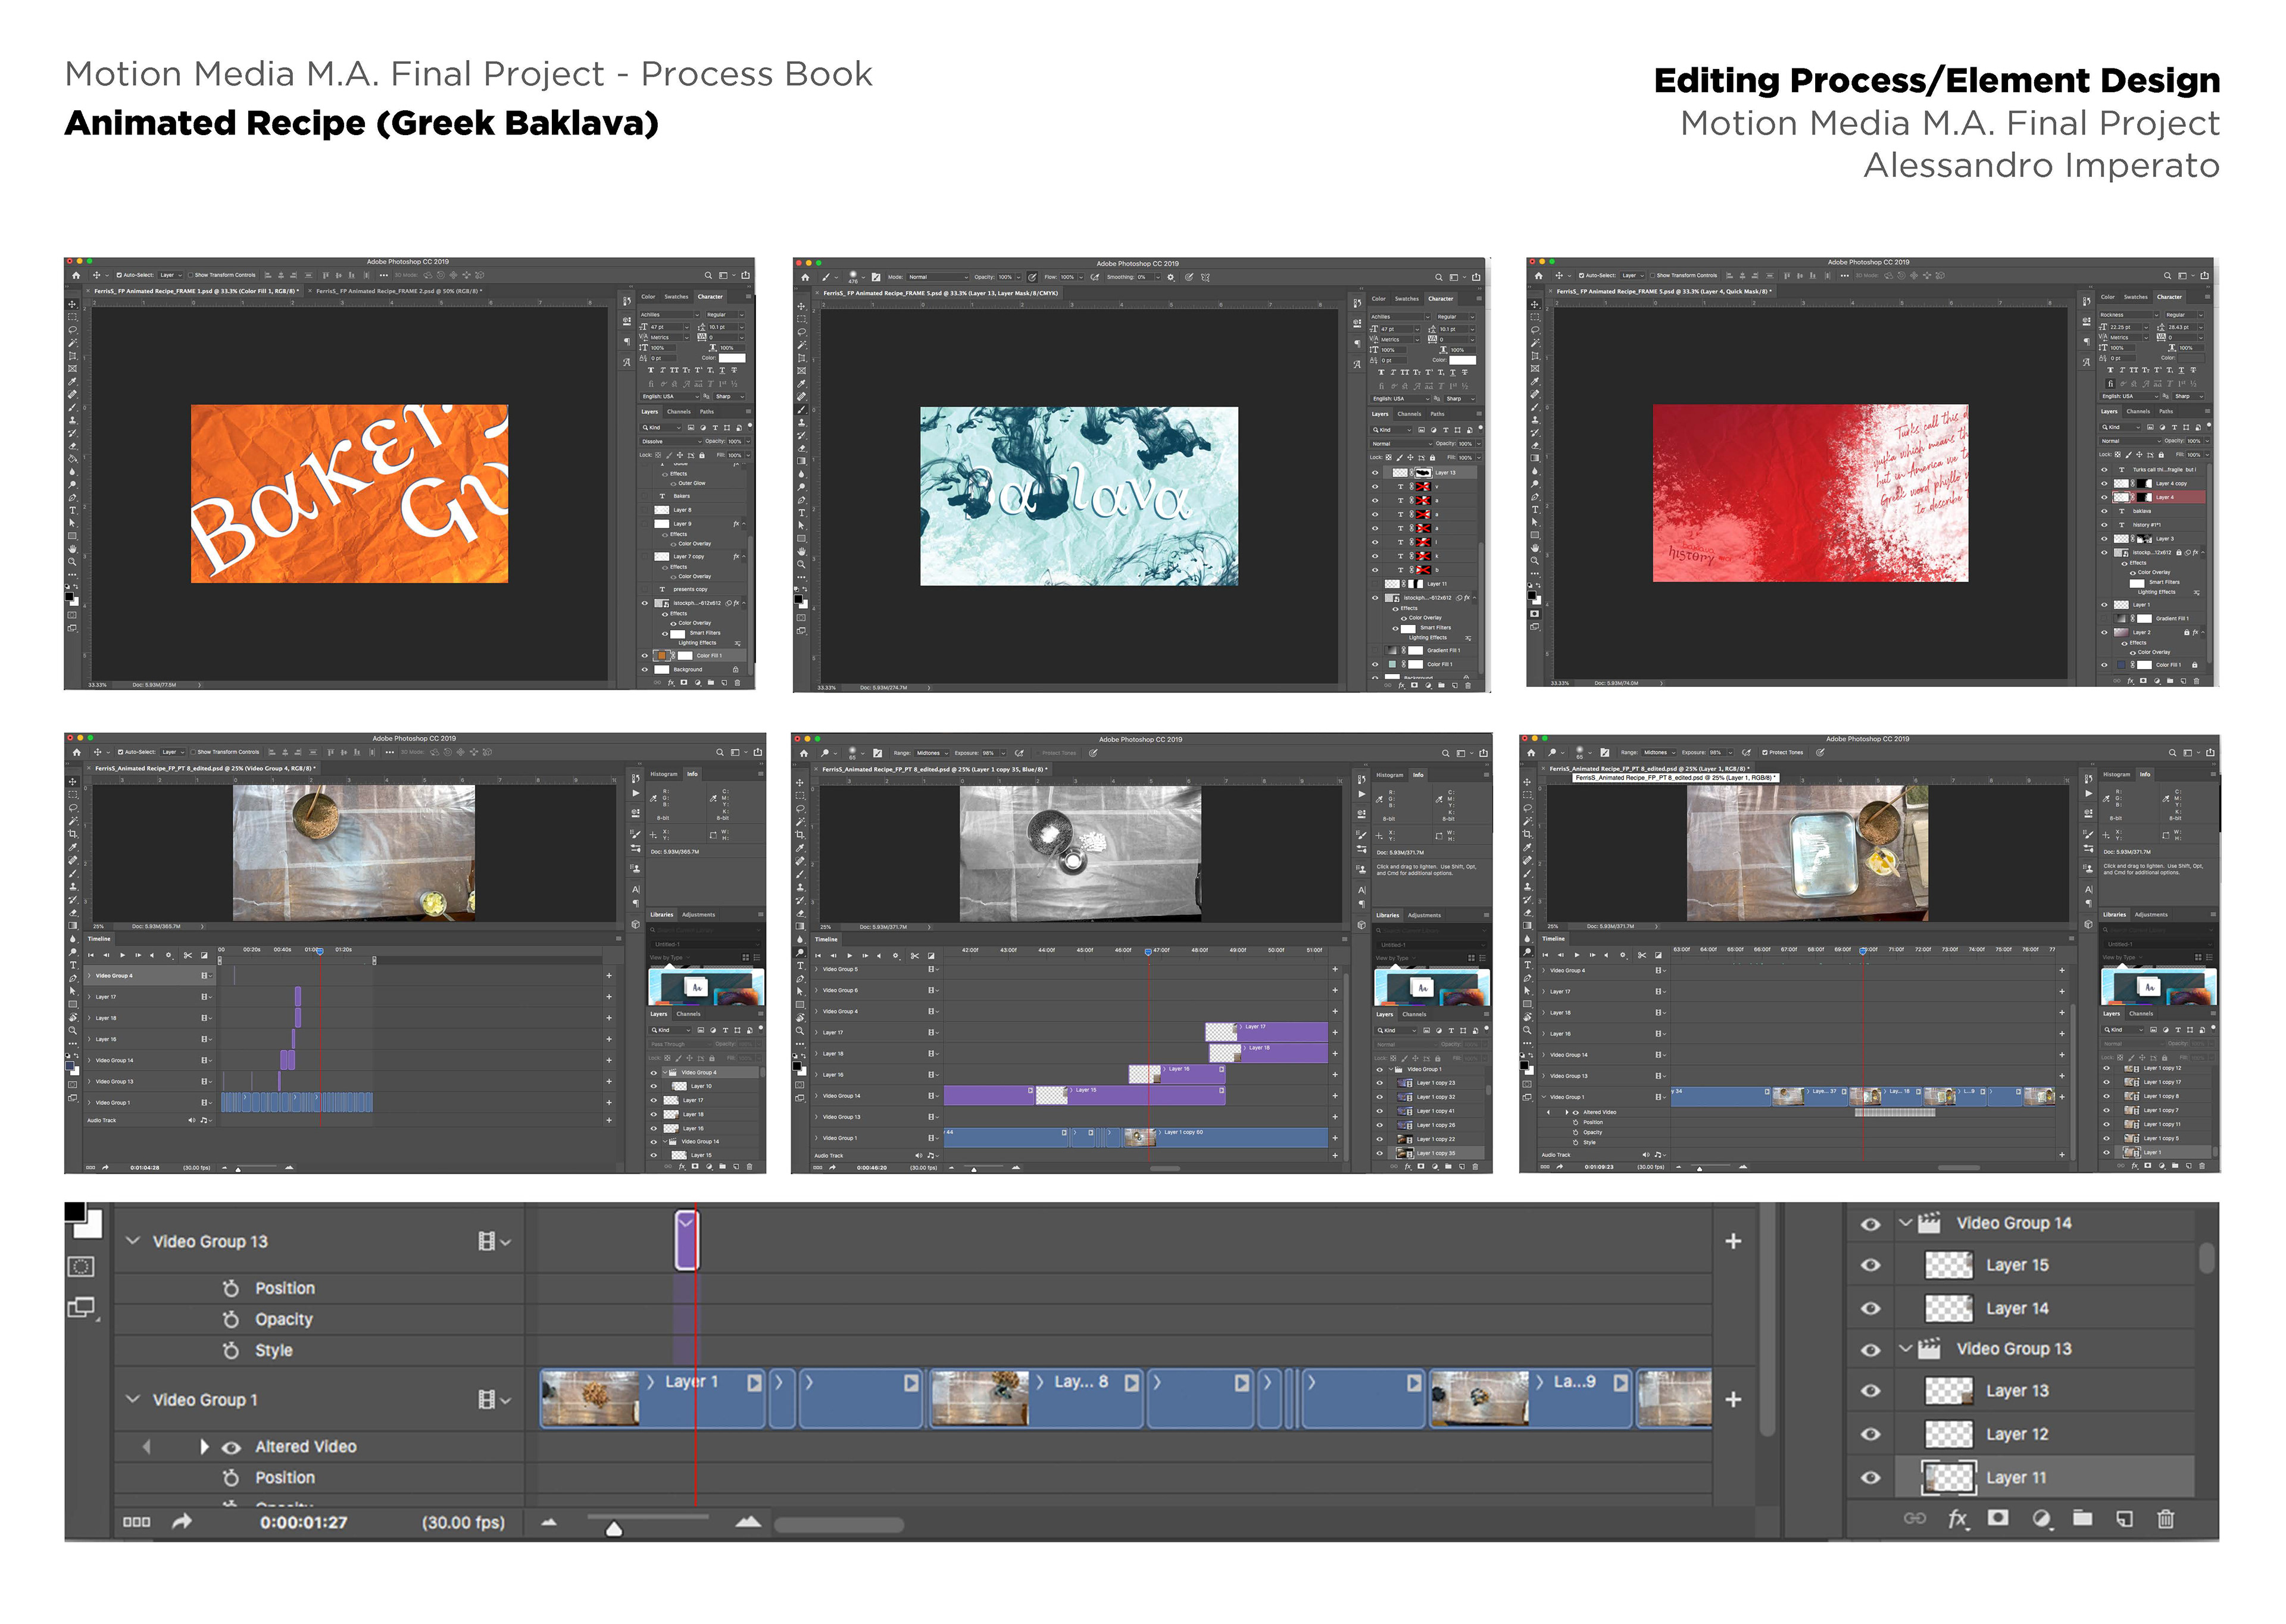Click the Add layer mask icon
Screen dimensions: 2286x1624
pos(1998,1519)
